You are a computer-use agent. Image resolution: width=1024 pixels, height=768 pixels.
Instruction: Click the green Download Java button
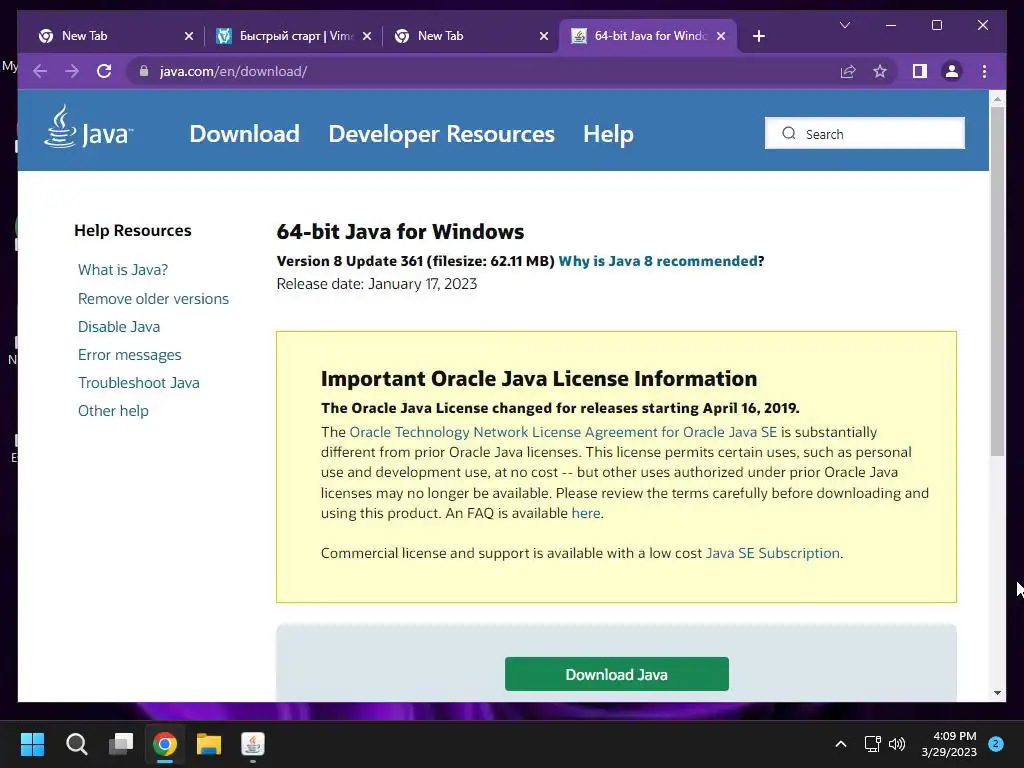[616, 674]
